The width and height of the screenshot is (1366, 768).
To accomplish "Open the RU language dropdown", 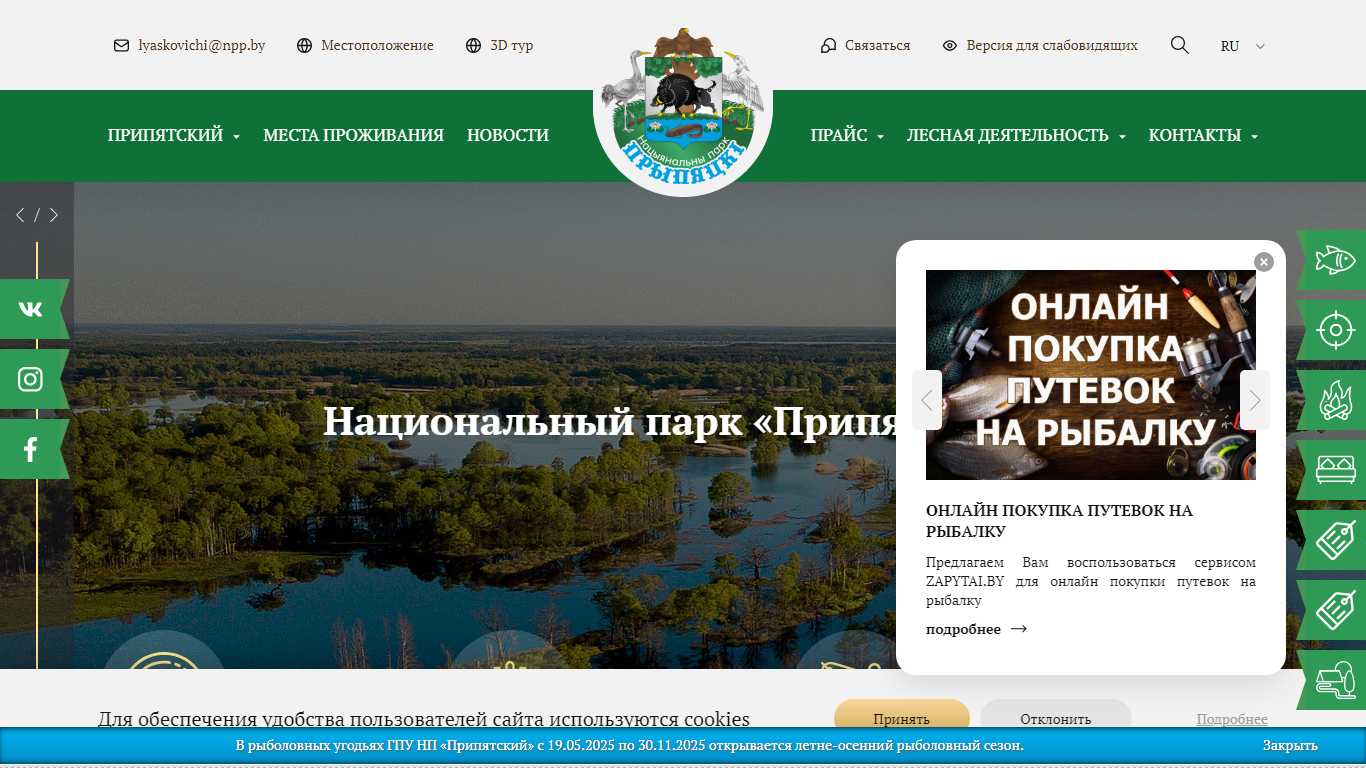I will coord(1243,46).
